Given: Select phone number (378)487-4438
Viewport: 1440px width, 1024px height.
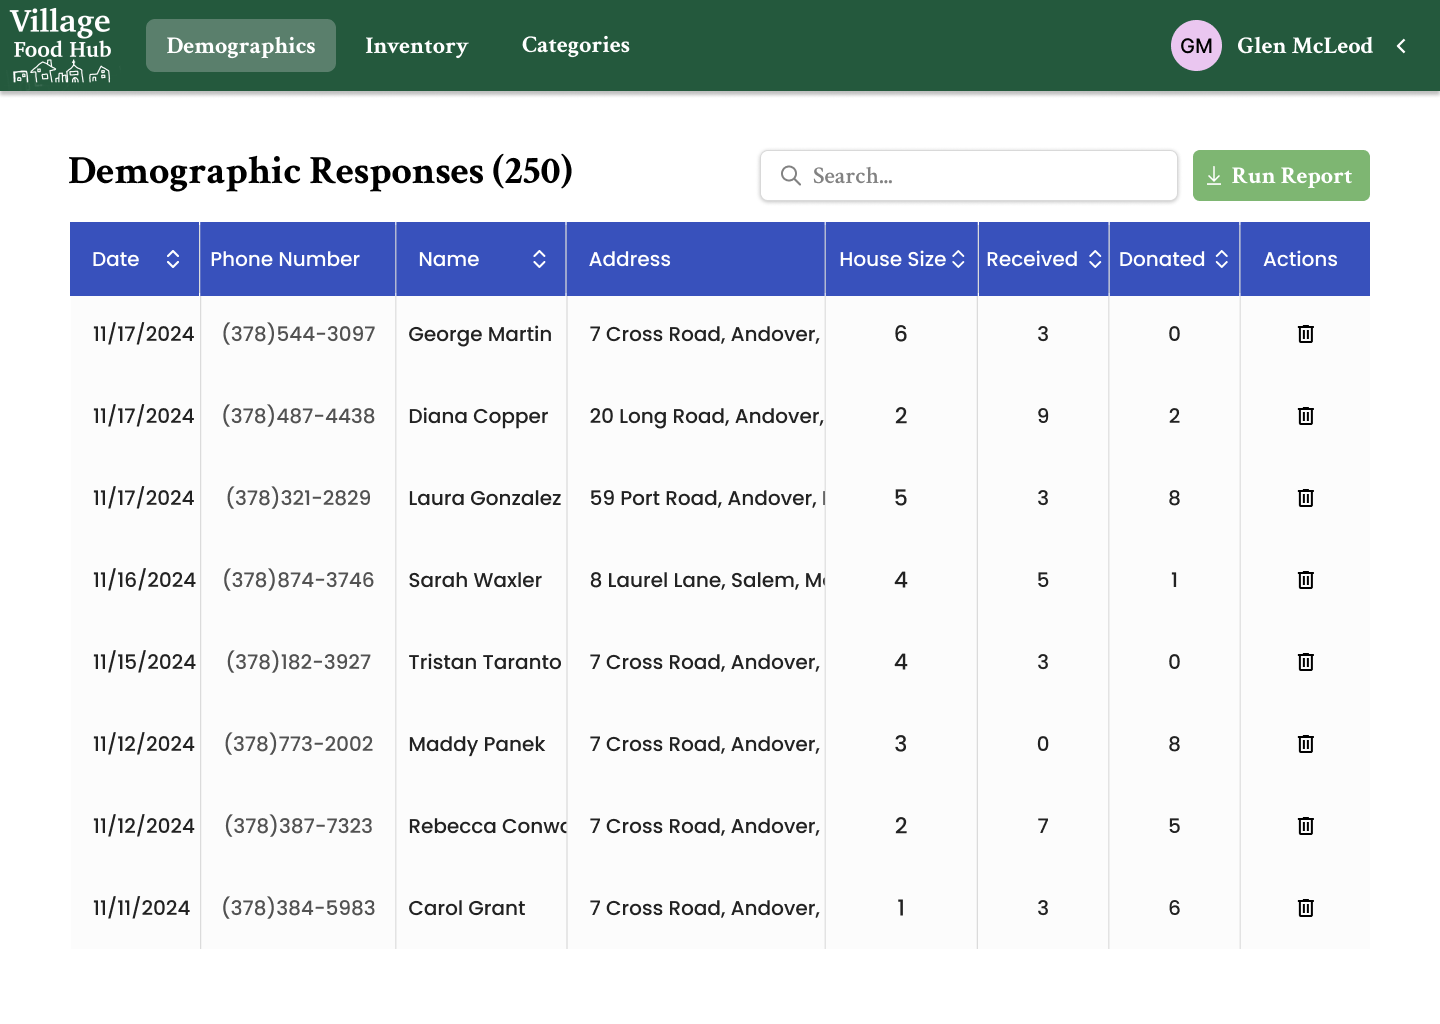Looking at the screenshot, I should click(298, 416).
